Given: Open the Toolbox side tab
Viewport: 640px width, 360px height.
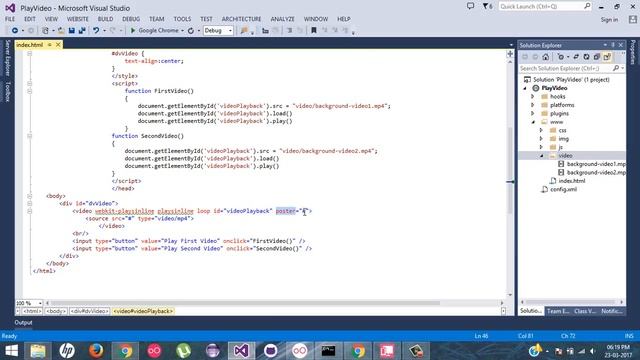Looking at the screenshot, I should click(x=7, y=91).
